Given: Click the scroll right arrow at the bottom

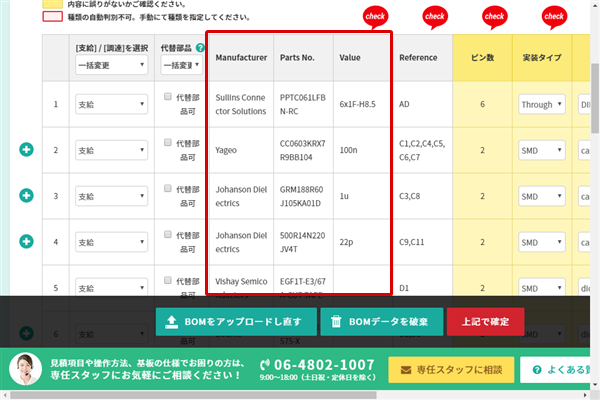Looking at the screenshot, I should [585, 395].
